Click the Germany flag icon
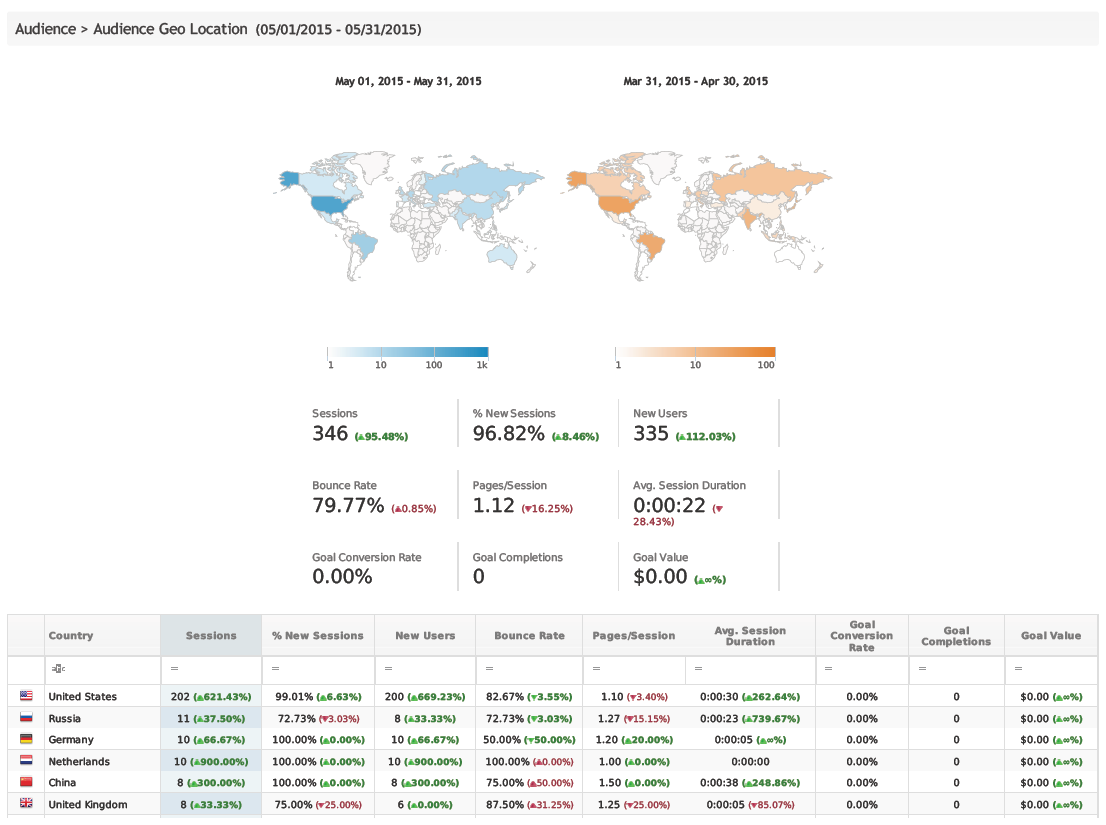1106x825 pixels. (x=26, y=739)
